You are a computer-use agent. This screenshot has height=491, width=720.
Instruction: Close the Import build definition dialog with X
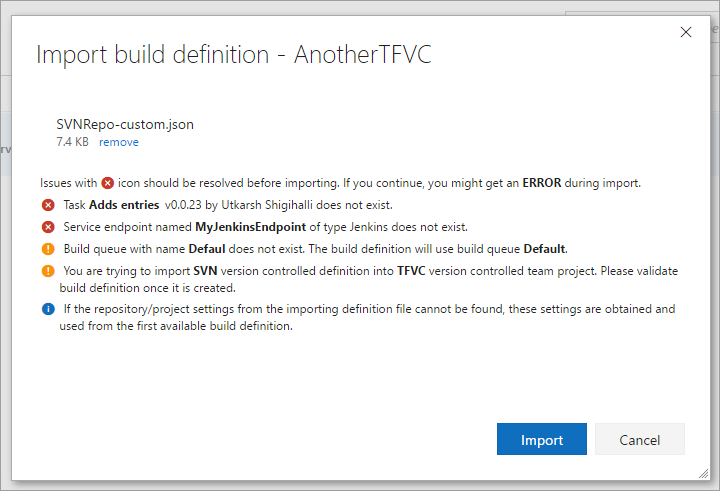(x=686, y=32)
